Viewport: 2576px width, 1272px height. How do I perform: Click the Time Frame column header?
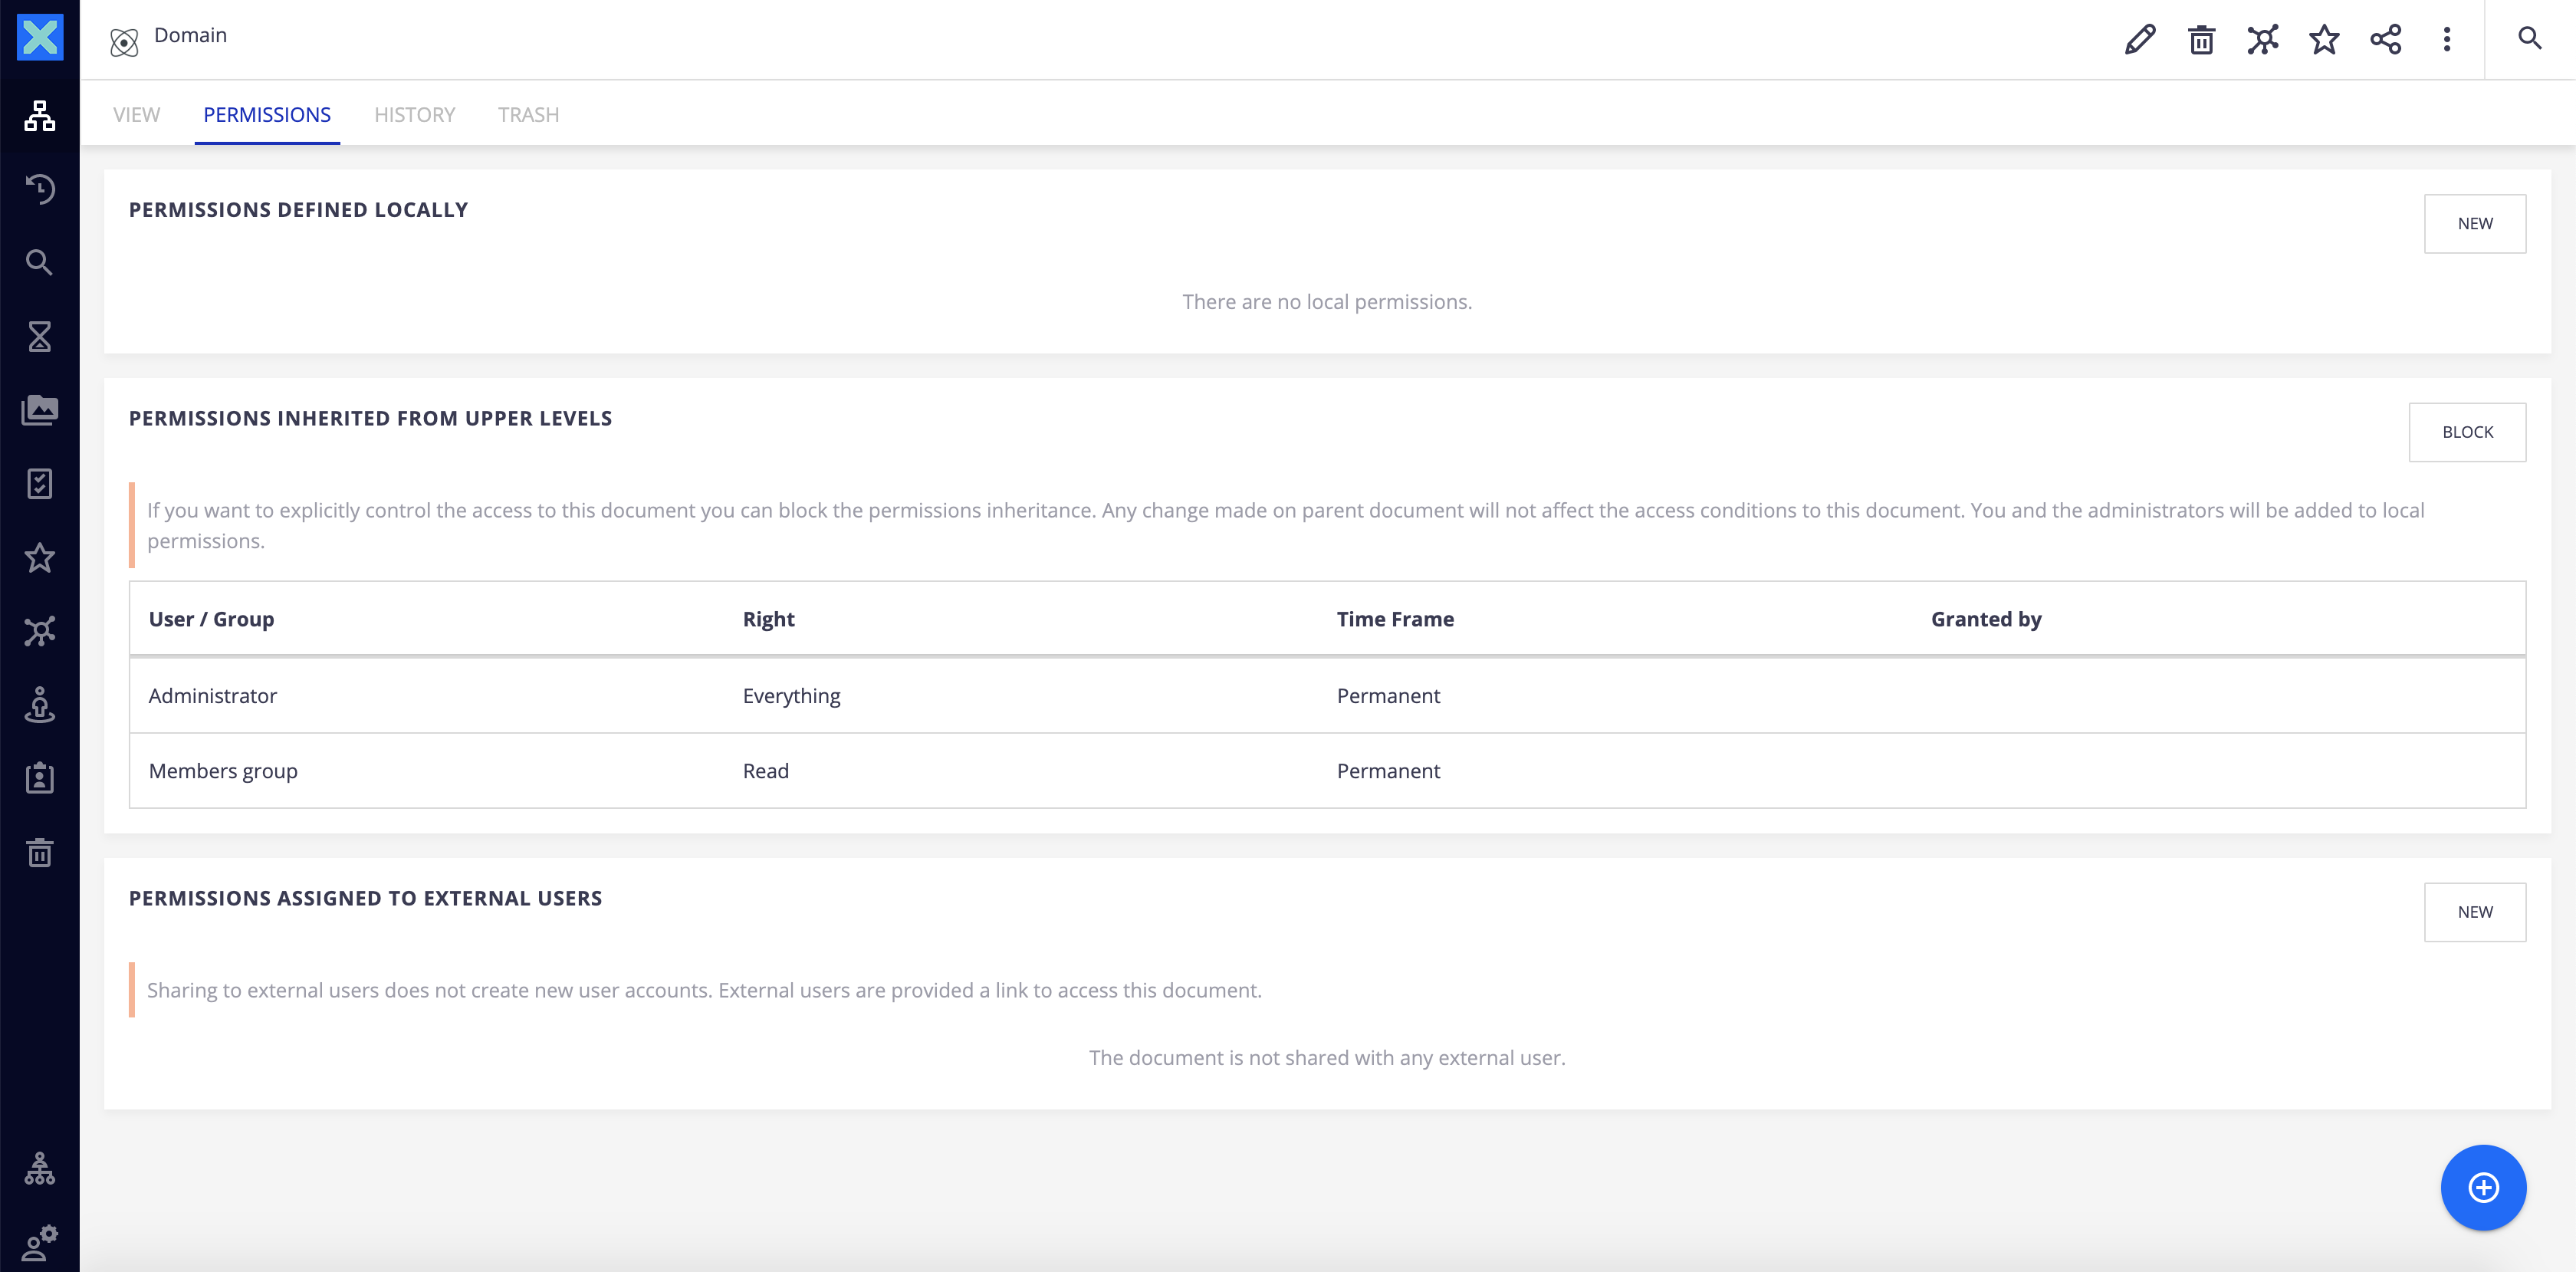point(1395,619)
